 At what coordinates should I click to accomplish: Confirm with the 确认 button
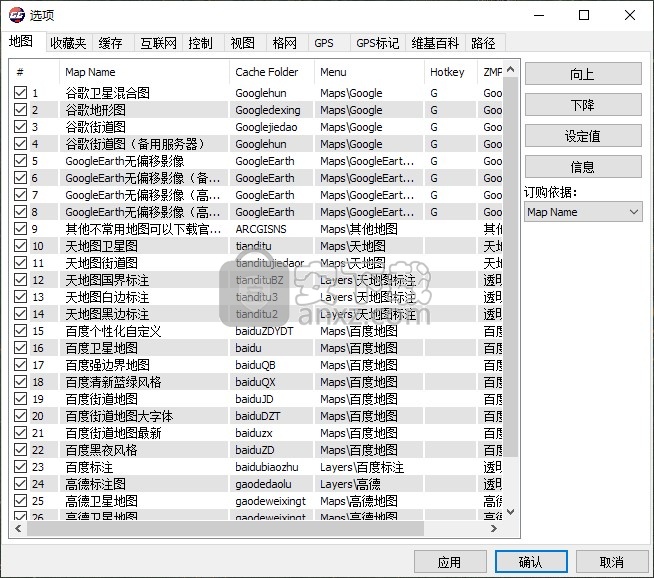pos(531,562)
